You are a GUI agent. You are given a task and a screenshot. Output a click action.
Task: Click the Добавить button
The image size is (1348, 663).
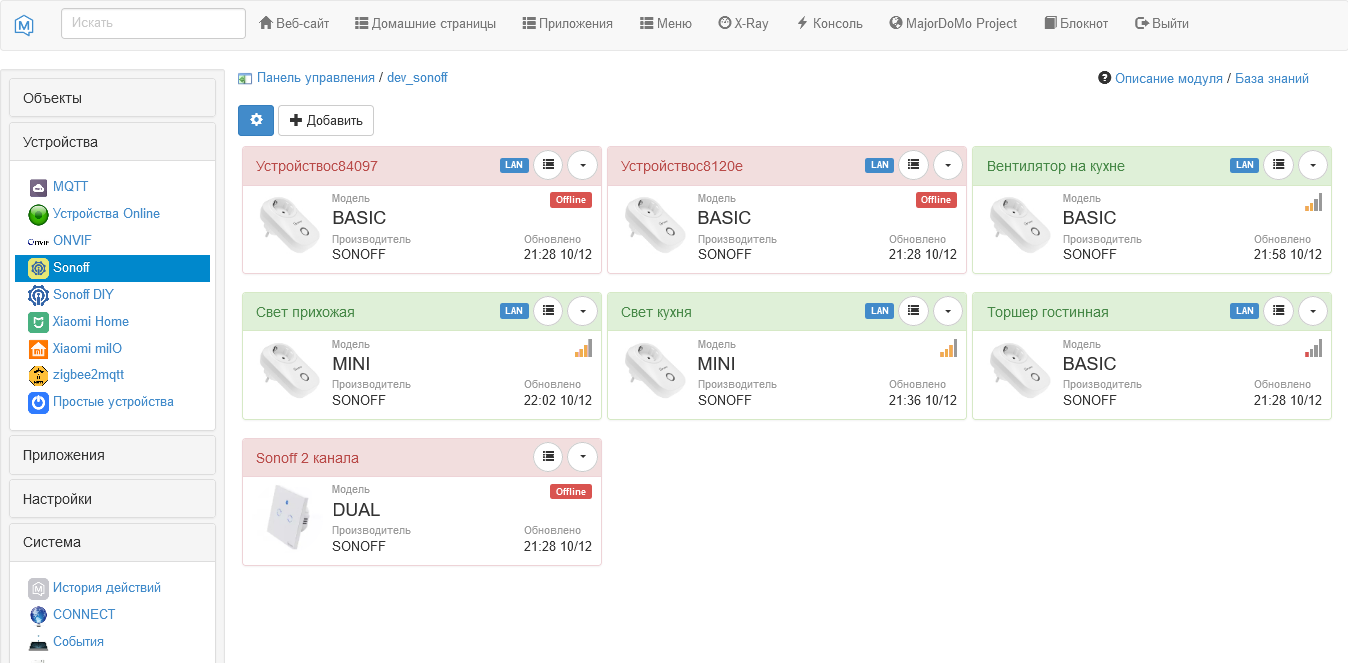click(x=326, y=120)
